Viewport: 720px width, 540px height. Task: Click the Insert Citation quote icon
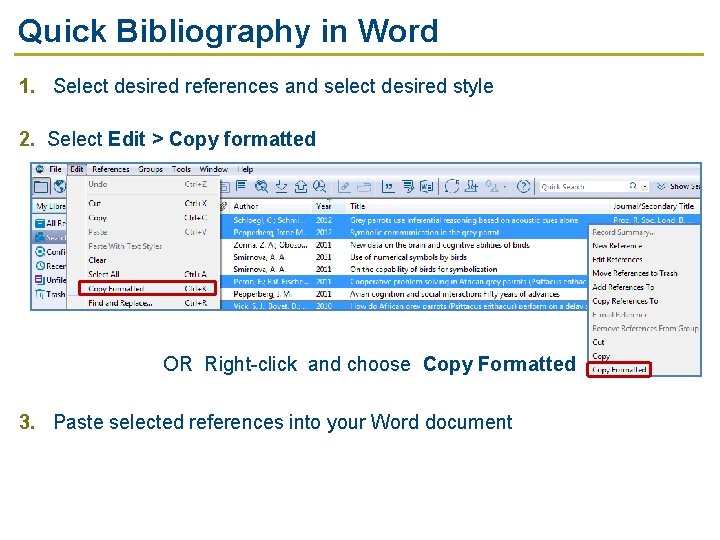[x=388, y=186]
